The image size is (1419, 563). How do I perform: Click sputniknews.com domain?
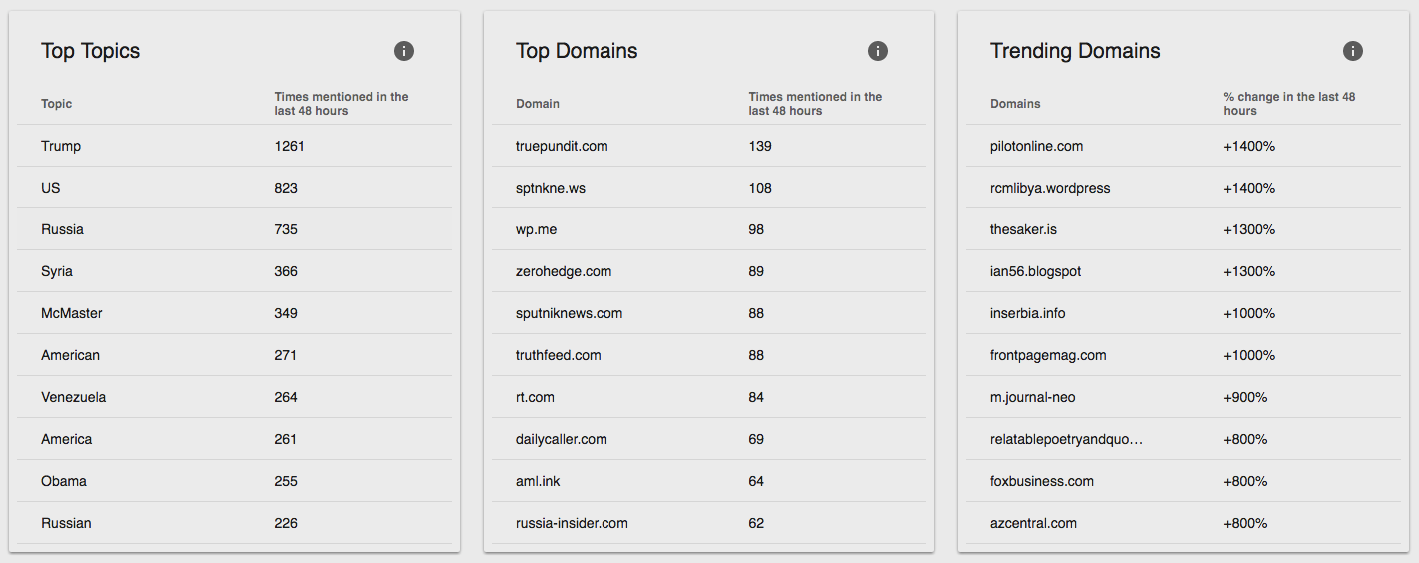569,313
